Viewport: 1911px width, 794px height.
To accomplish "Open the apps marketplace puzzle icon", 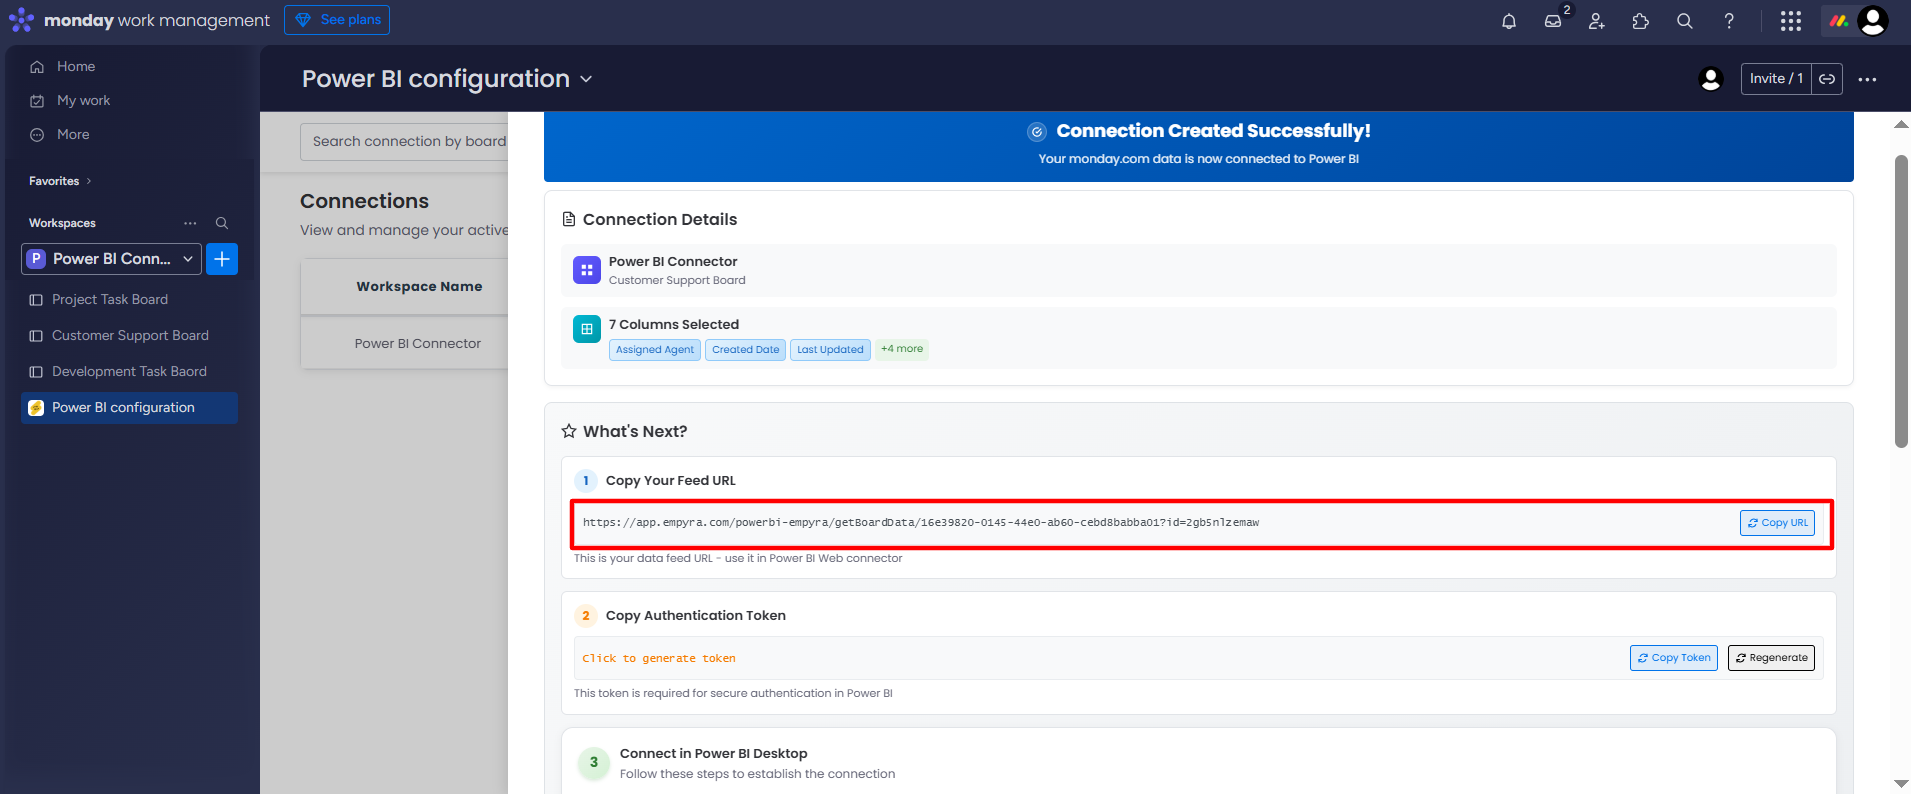I will click(1641, 21).
